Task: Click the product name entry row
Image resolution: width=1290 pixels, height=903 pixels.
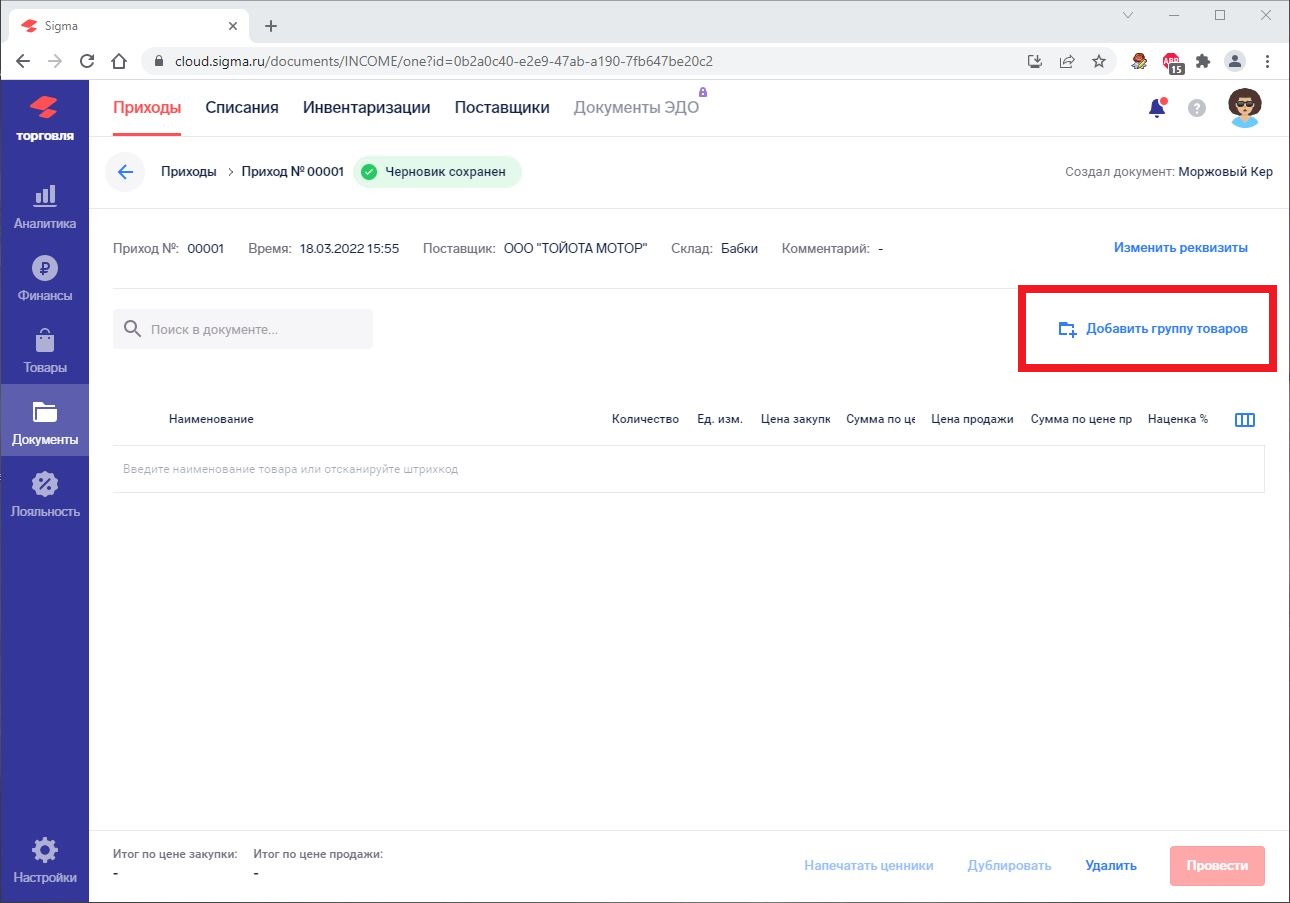Action: pyautogui.click(x=688, y=469)
